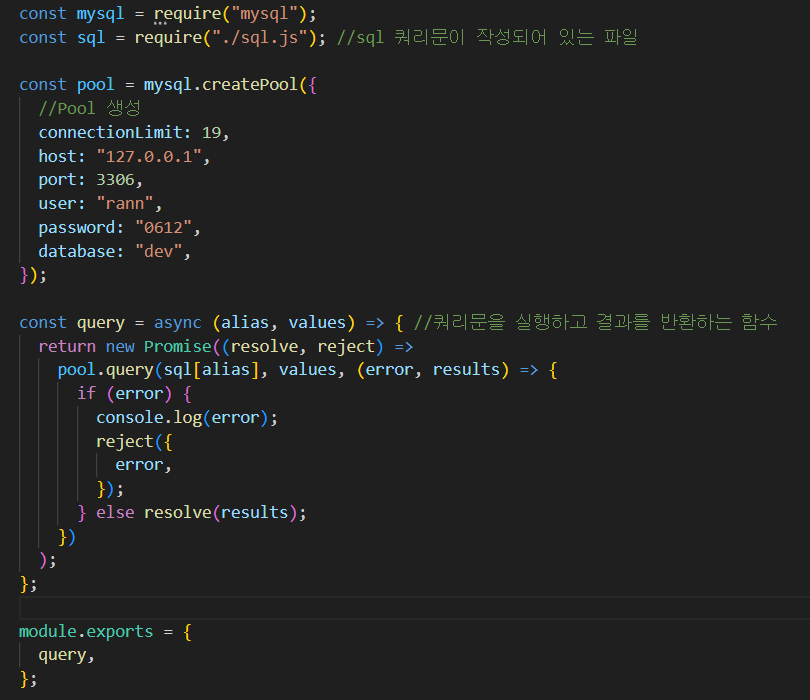
Task: Click the //Pool 생성 comment
Action: tap(89, 108)
